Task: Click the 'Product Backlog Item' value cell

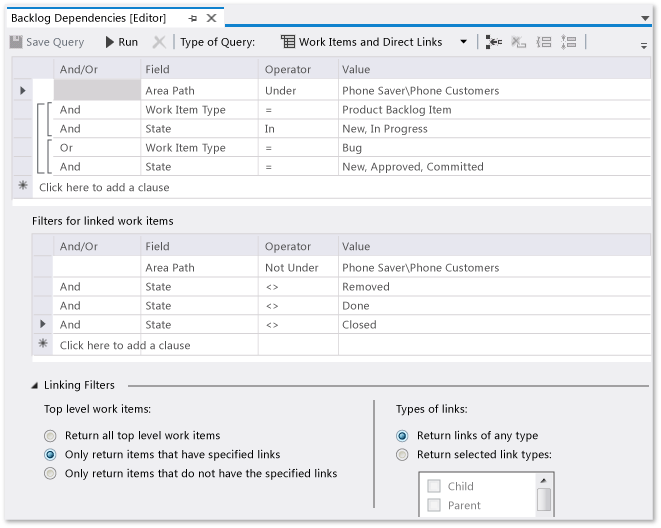Action: click(x=494, y=110)
